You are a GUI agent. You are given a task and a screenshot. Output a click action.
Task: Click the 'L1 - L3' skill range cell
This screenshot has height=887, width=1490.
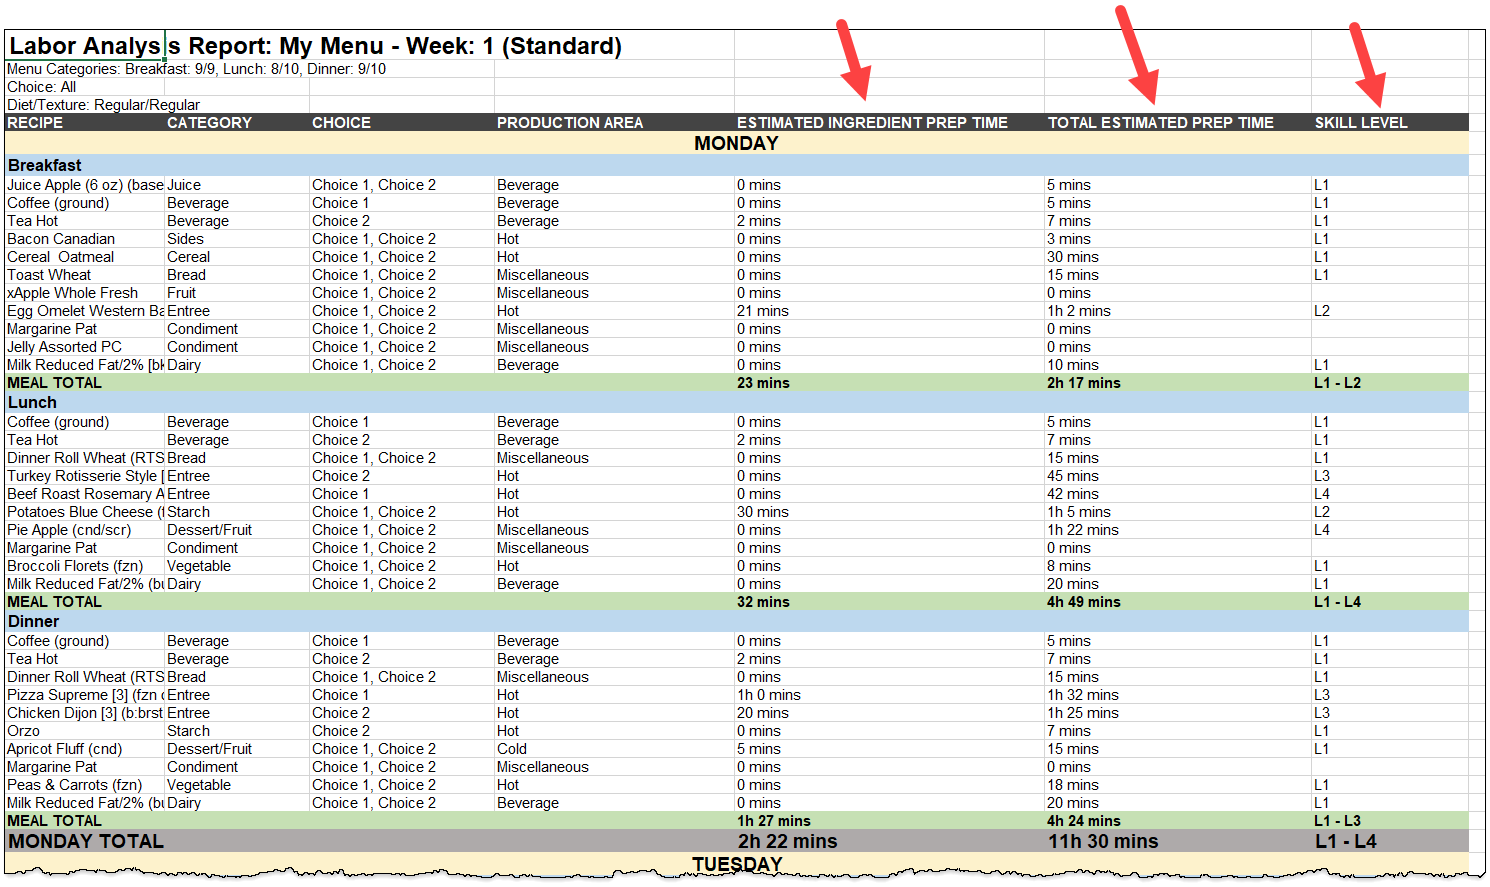tap(1337, 821)
